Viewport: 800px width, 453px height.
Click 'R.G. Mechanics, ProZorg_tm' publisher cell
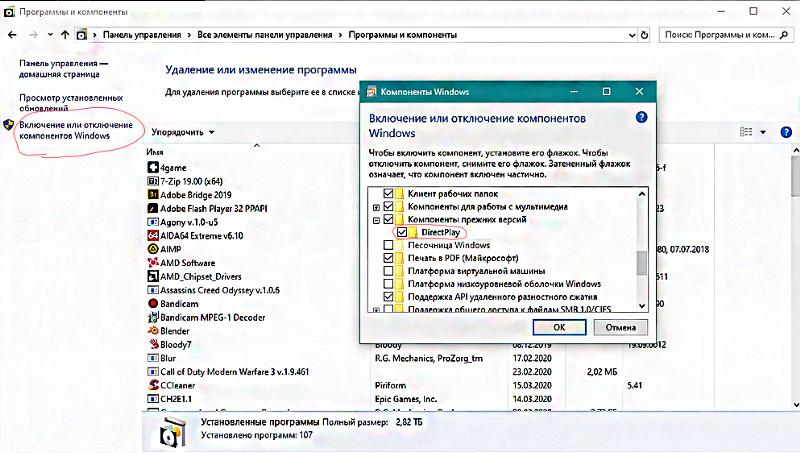429,358
